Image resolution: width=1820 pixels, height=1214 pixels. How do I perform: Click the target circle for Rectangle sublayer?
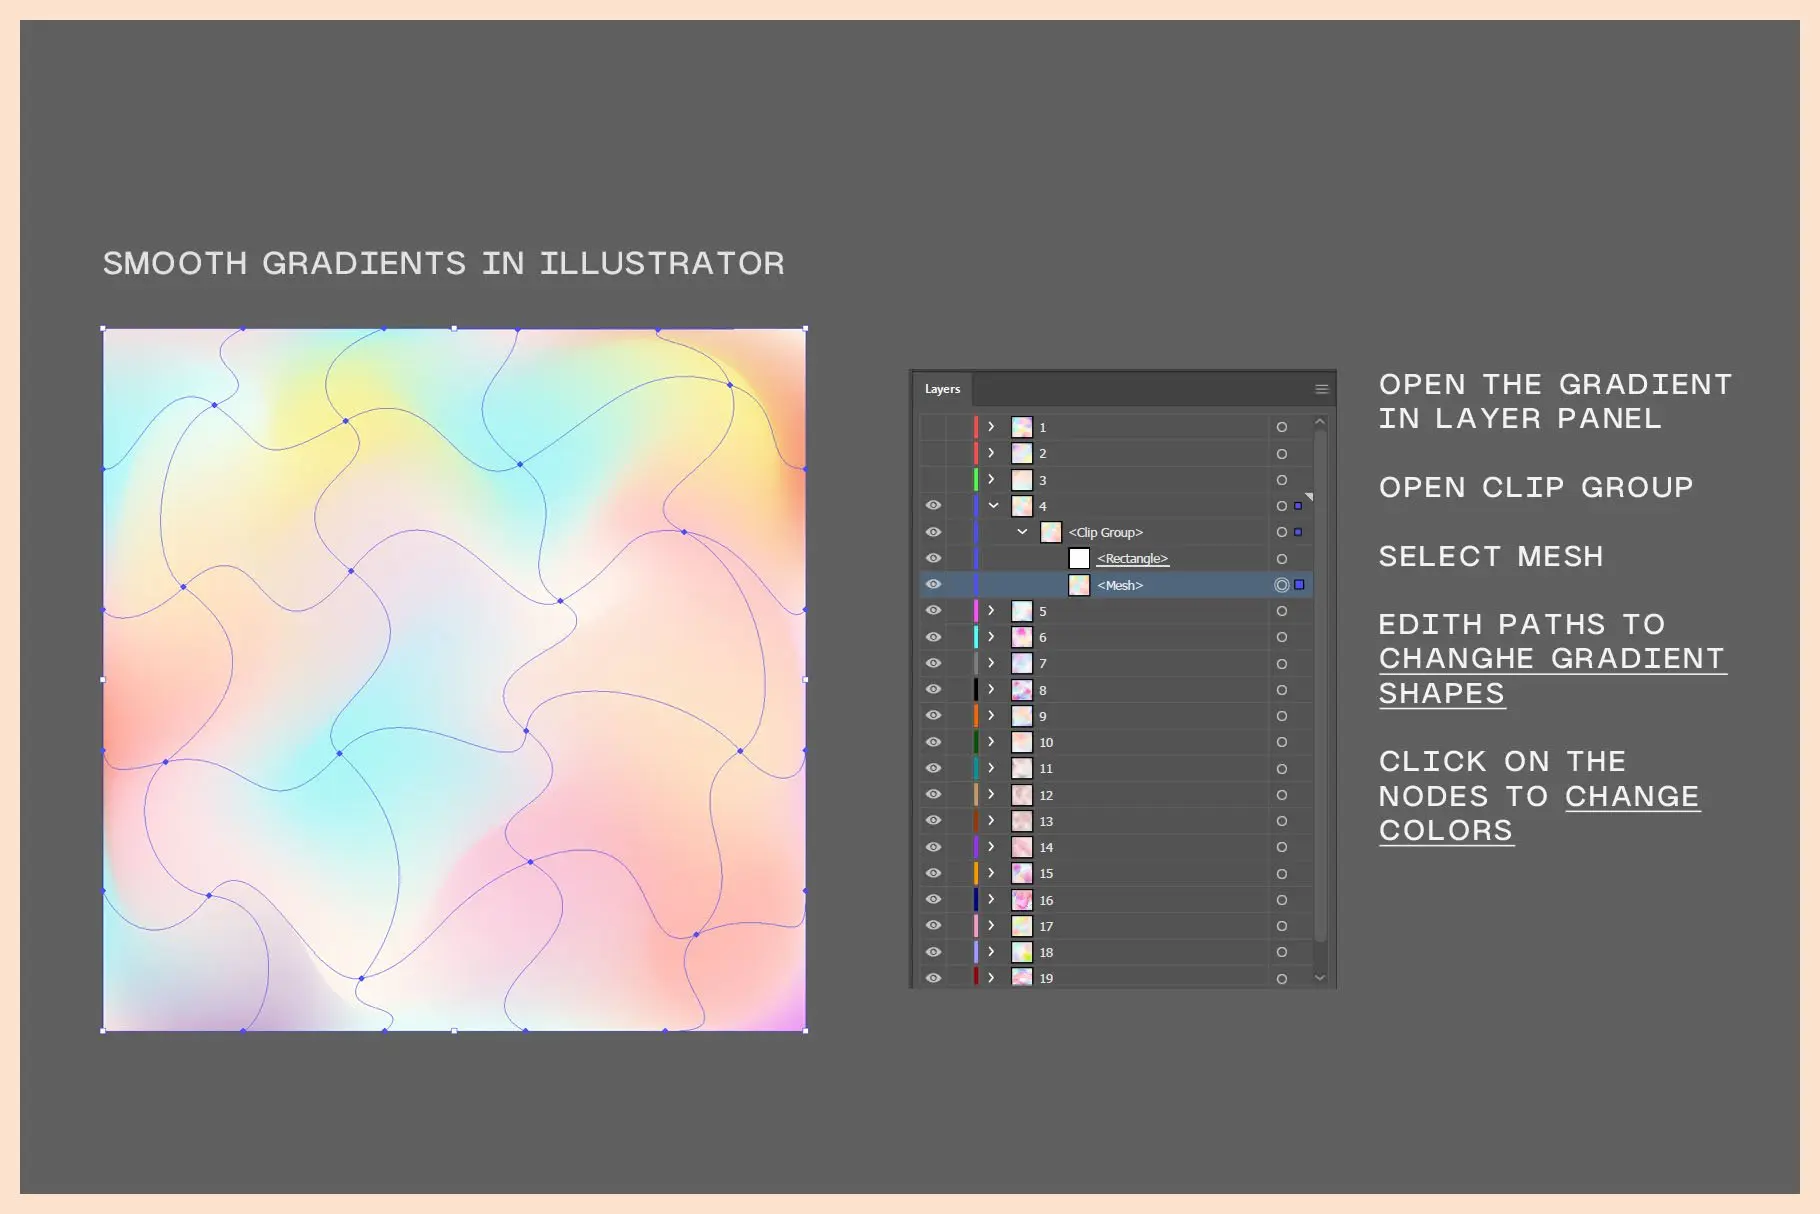tap(1281, 559)
